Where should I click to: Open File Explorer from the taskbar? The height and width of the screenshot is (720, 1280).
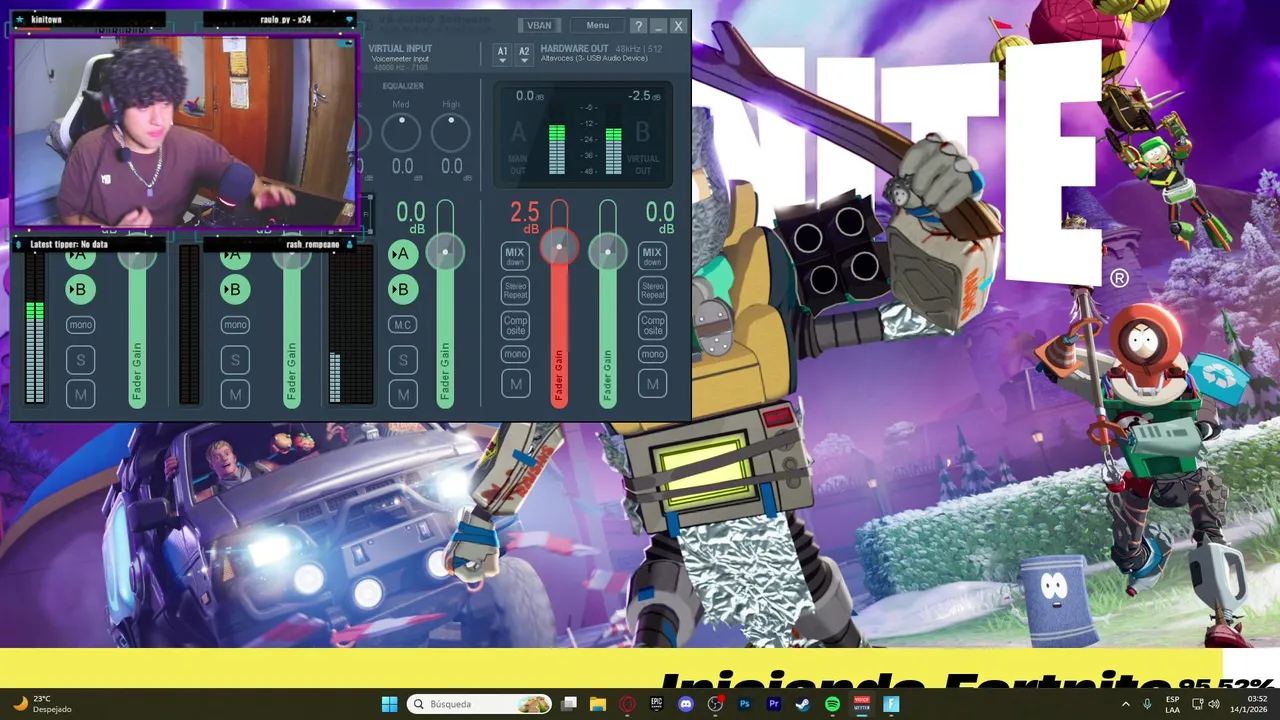(x=598, y=704)
